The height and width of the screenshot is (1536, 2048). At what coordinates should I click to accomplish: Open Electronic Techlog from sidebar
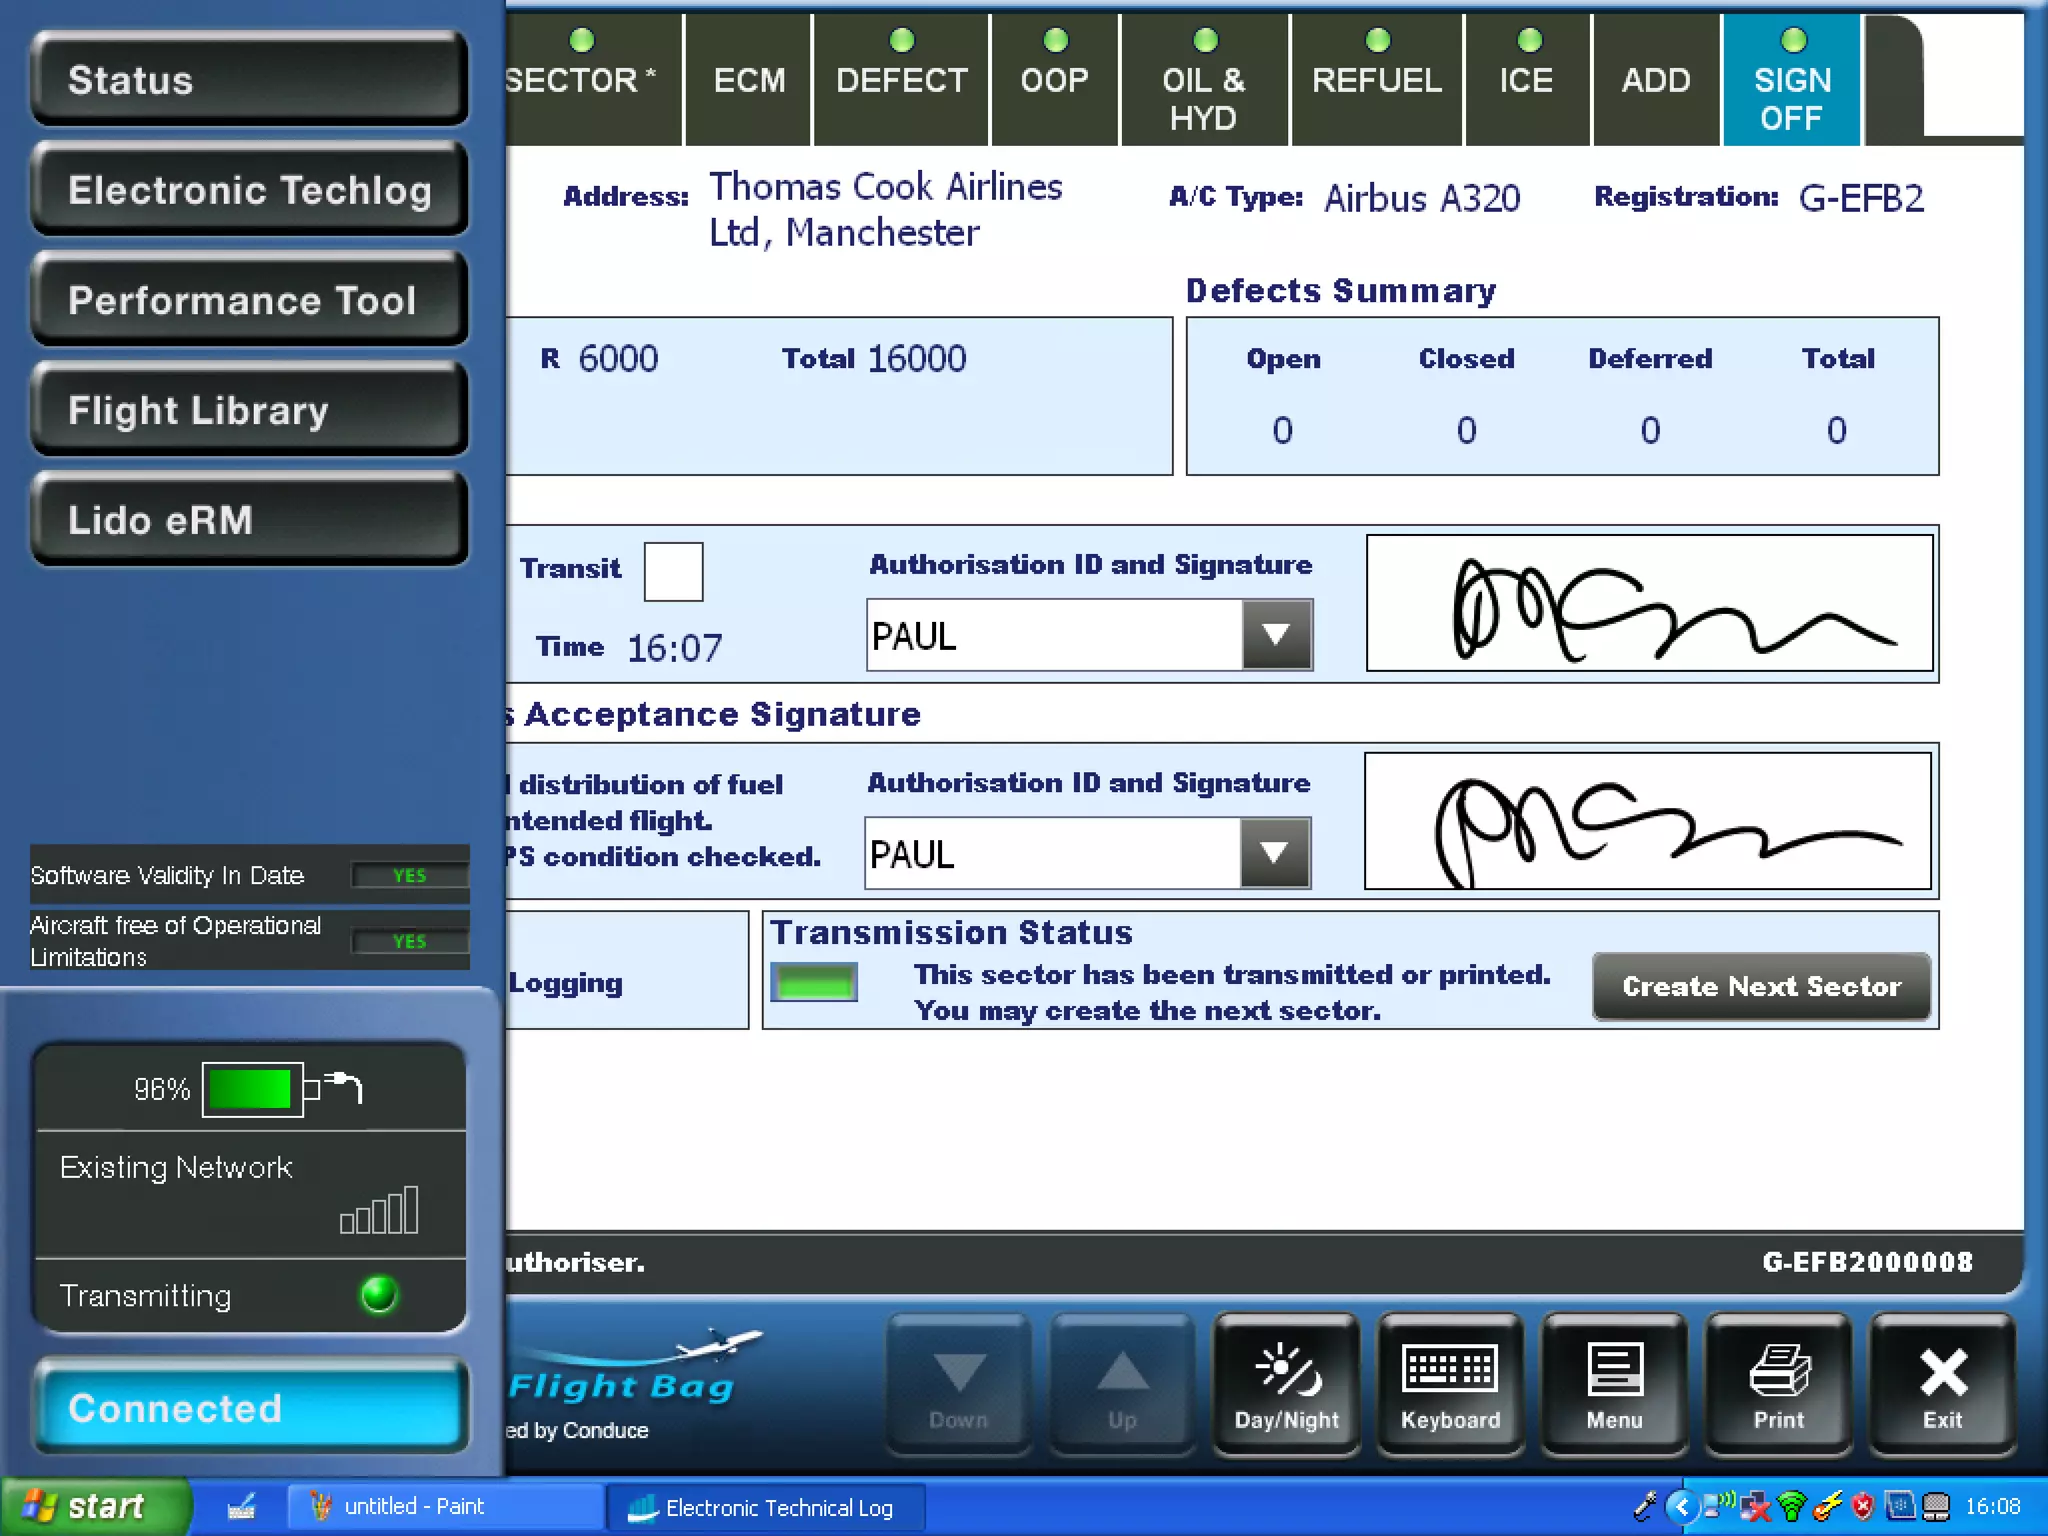click(x=250, y=190)
